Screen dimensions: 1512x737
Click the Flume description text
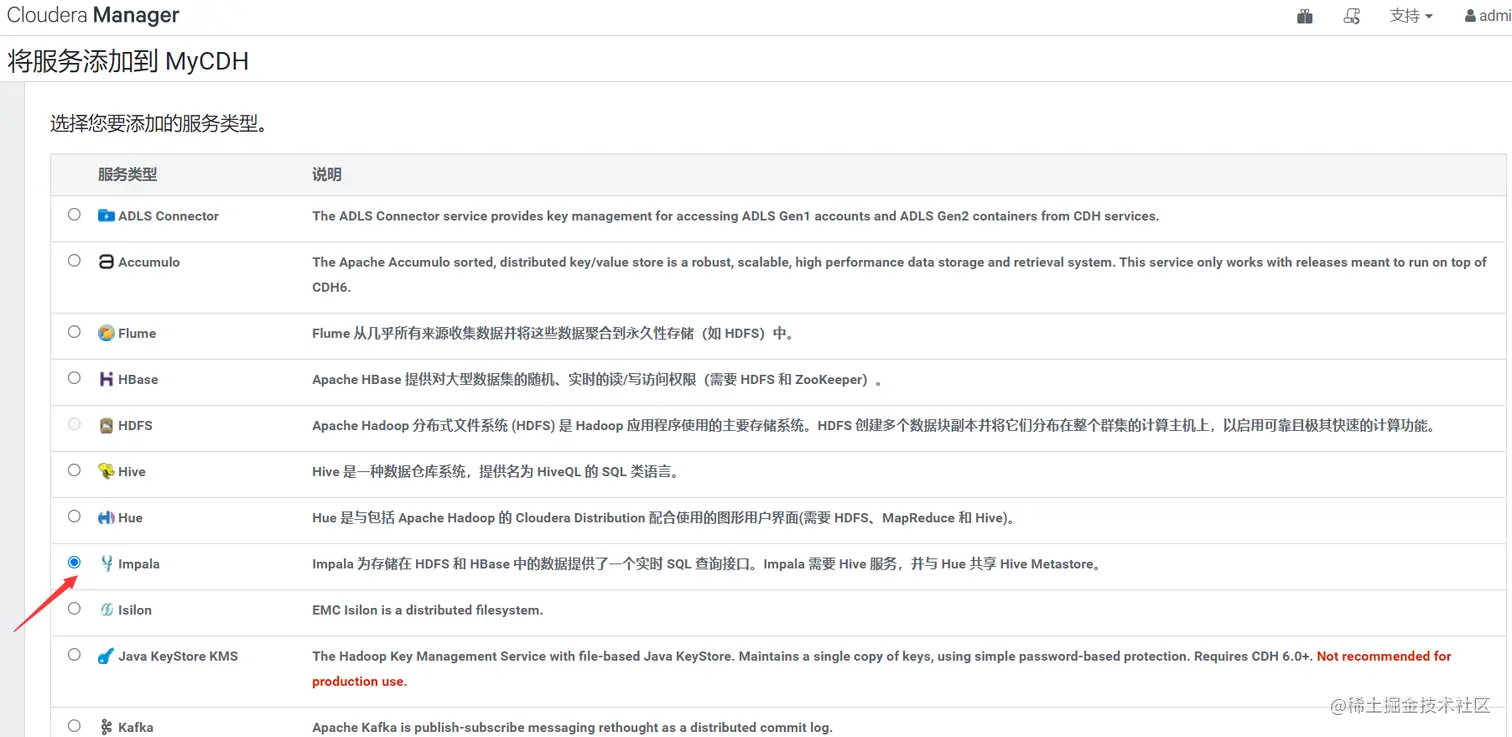click(556, 333)
